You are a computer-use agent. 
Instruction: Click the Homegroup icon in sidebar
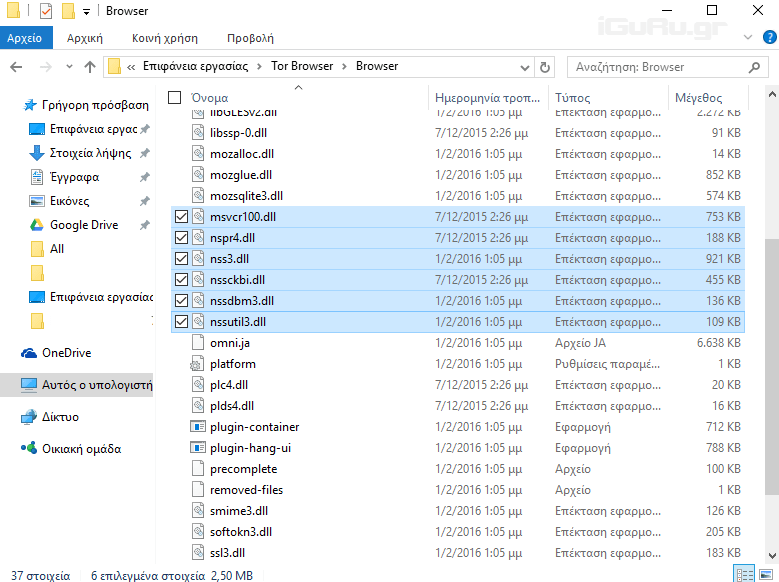(29, 448)
